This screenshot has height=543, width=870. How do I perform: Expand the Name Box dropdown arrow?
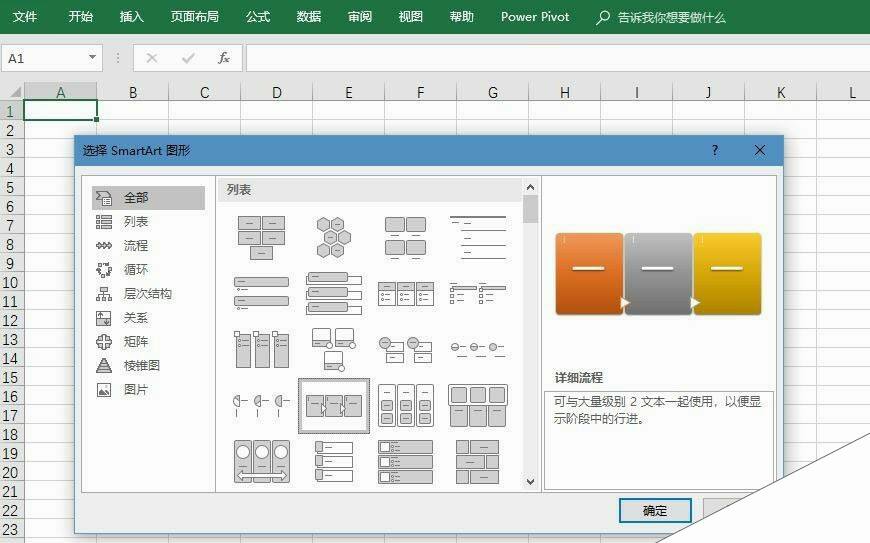93,58
